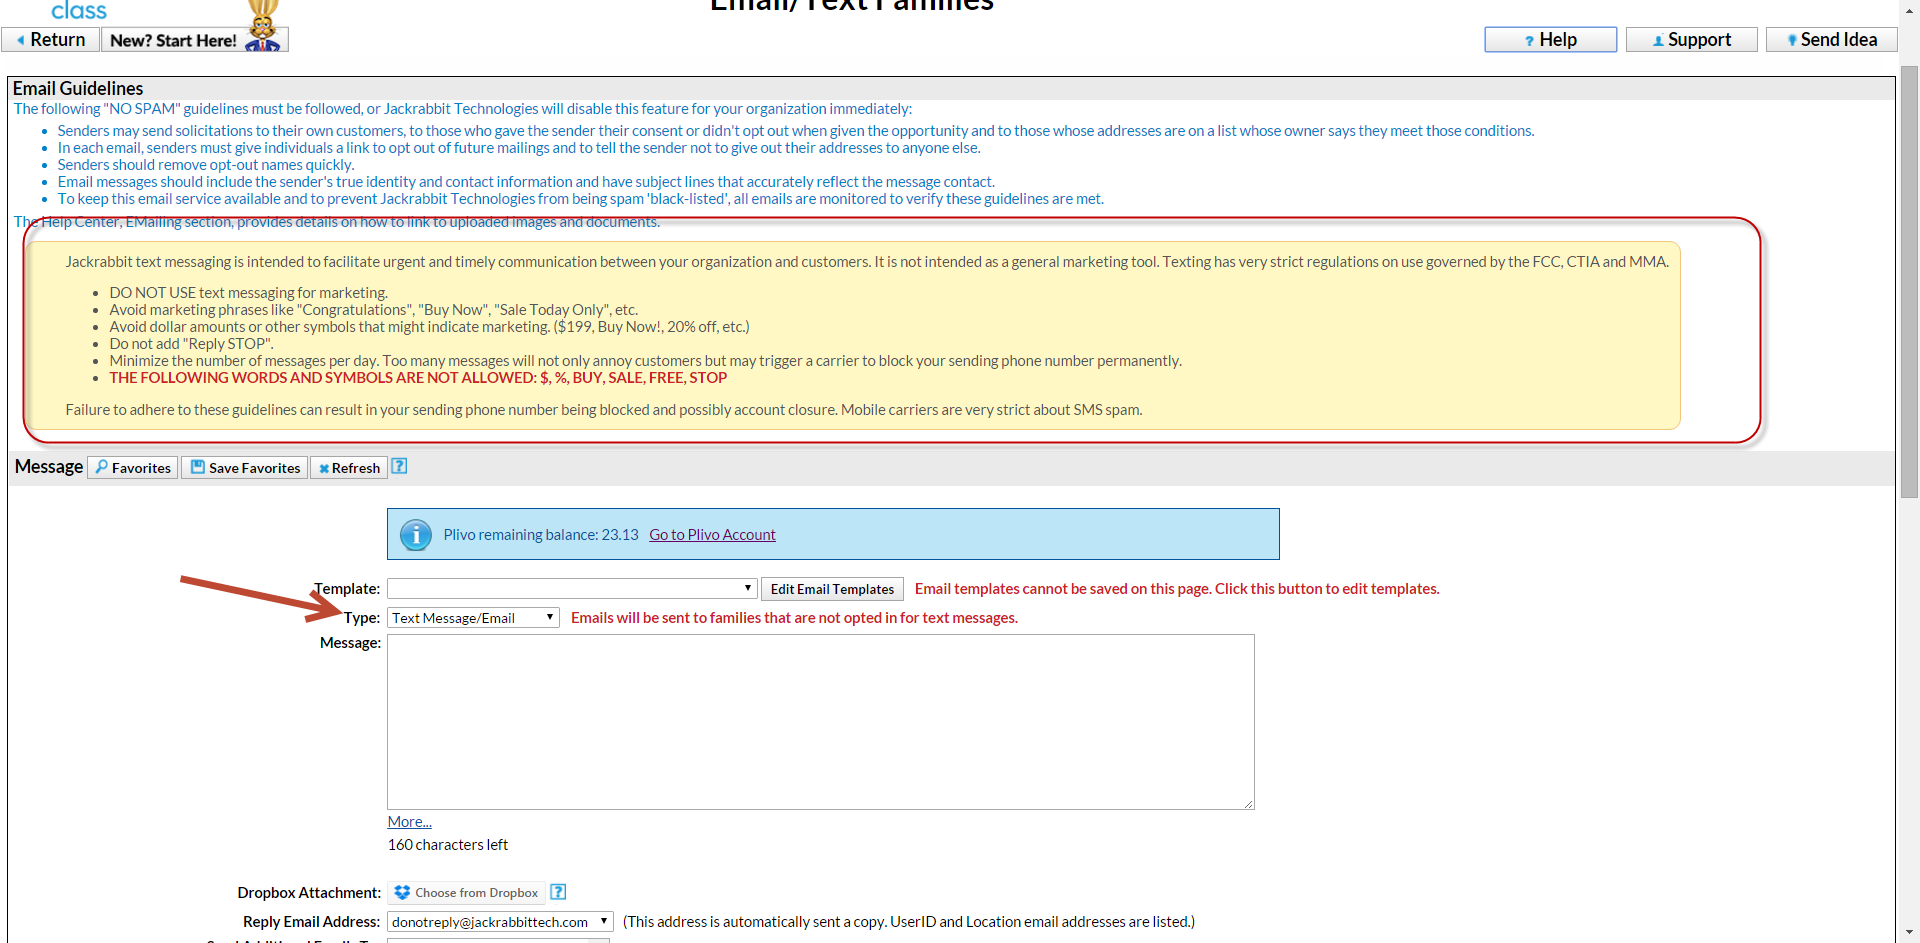The width and height of the screenshot is (1920, 943).
Task: Click the help question icon beside Refresh
Action: pos(399,466)
